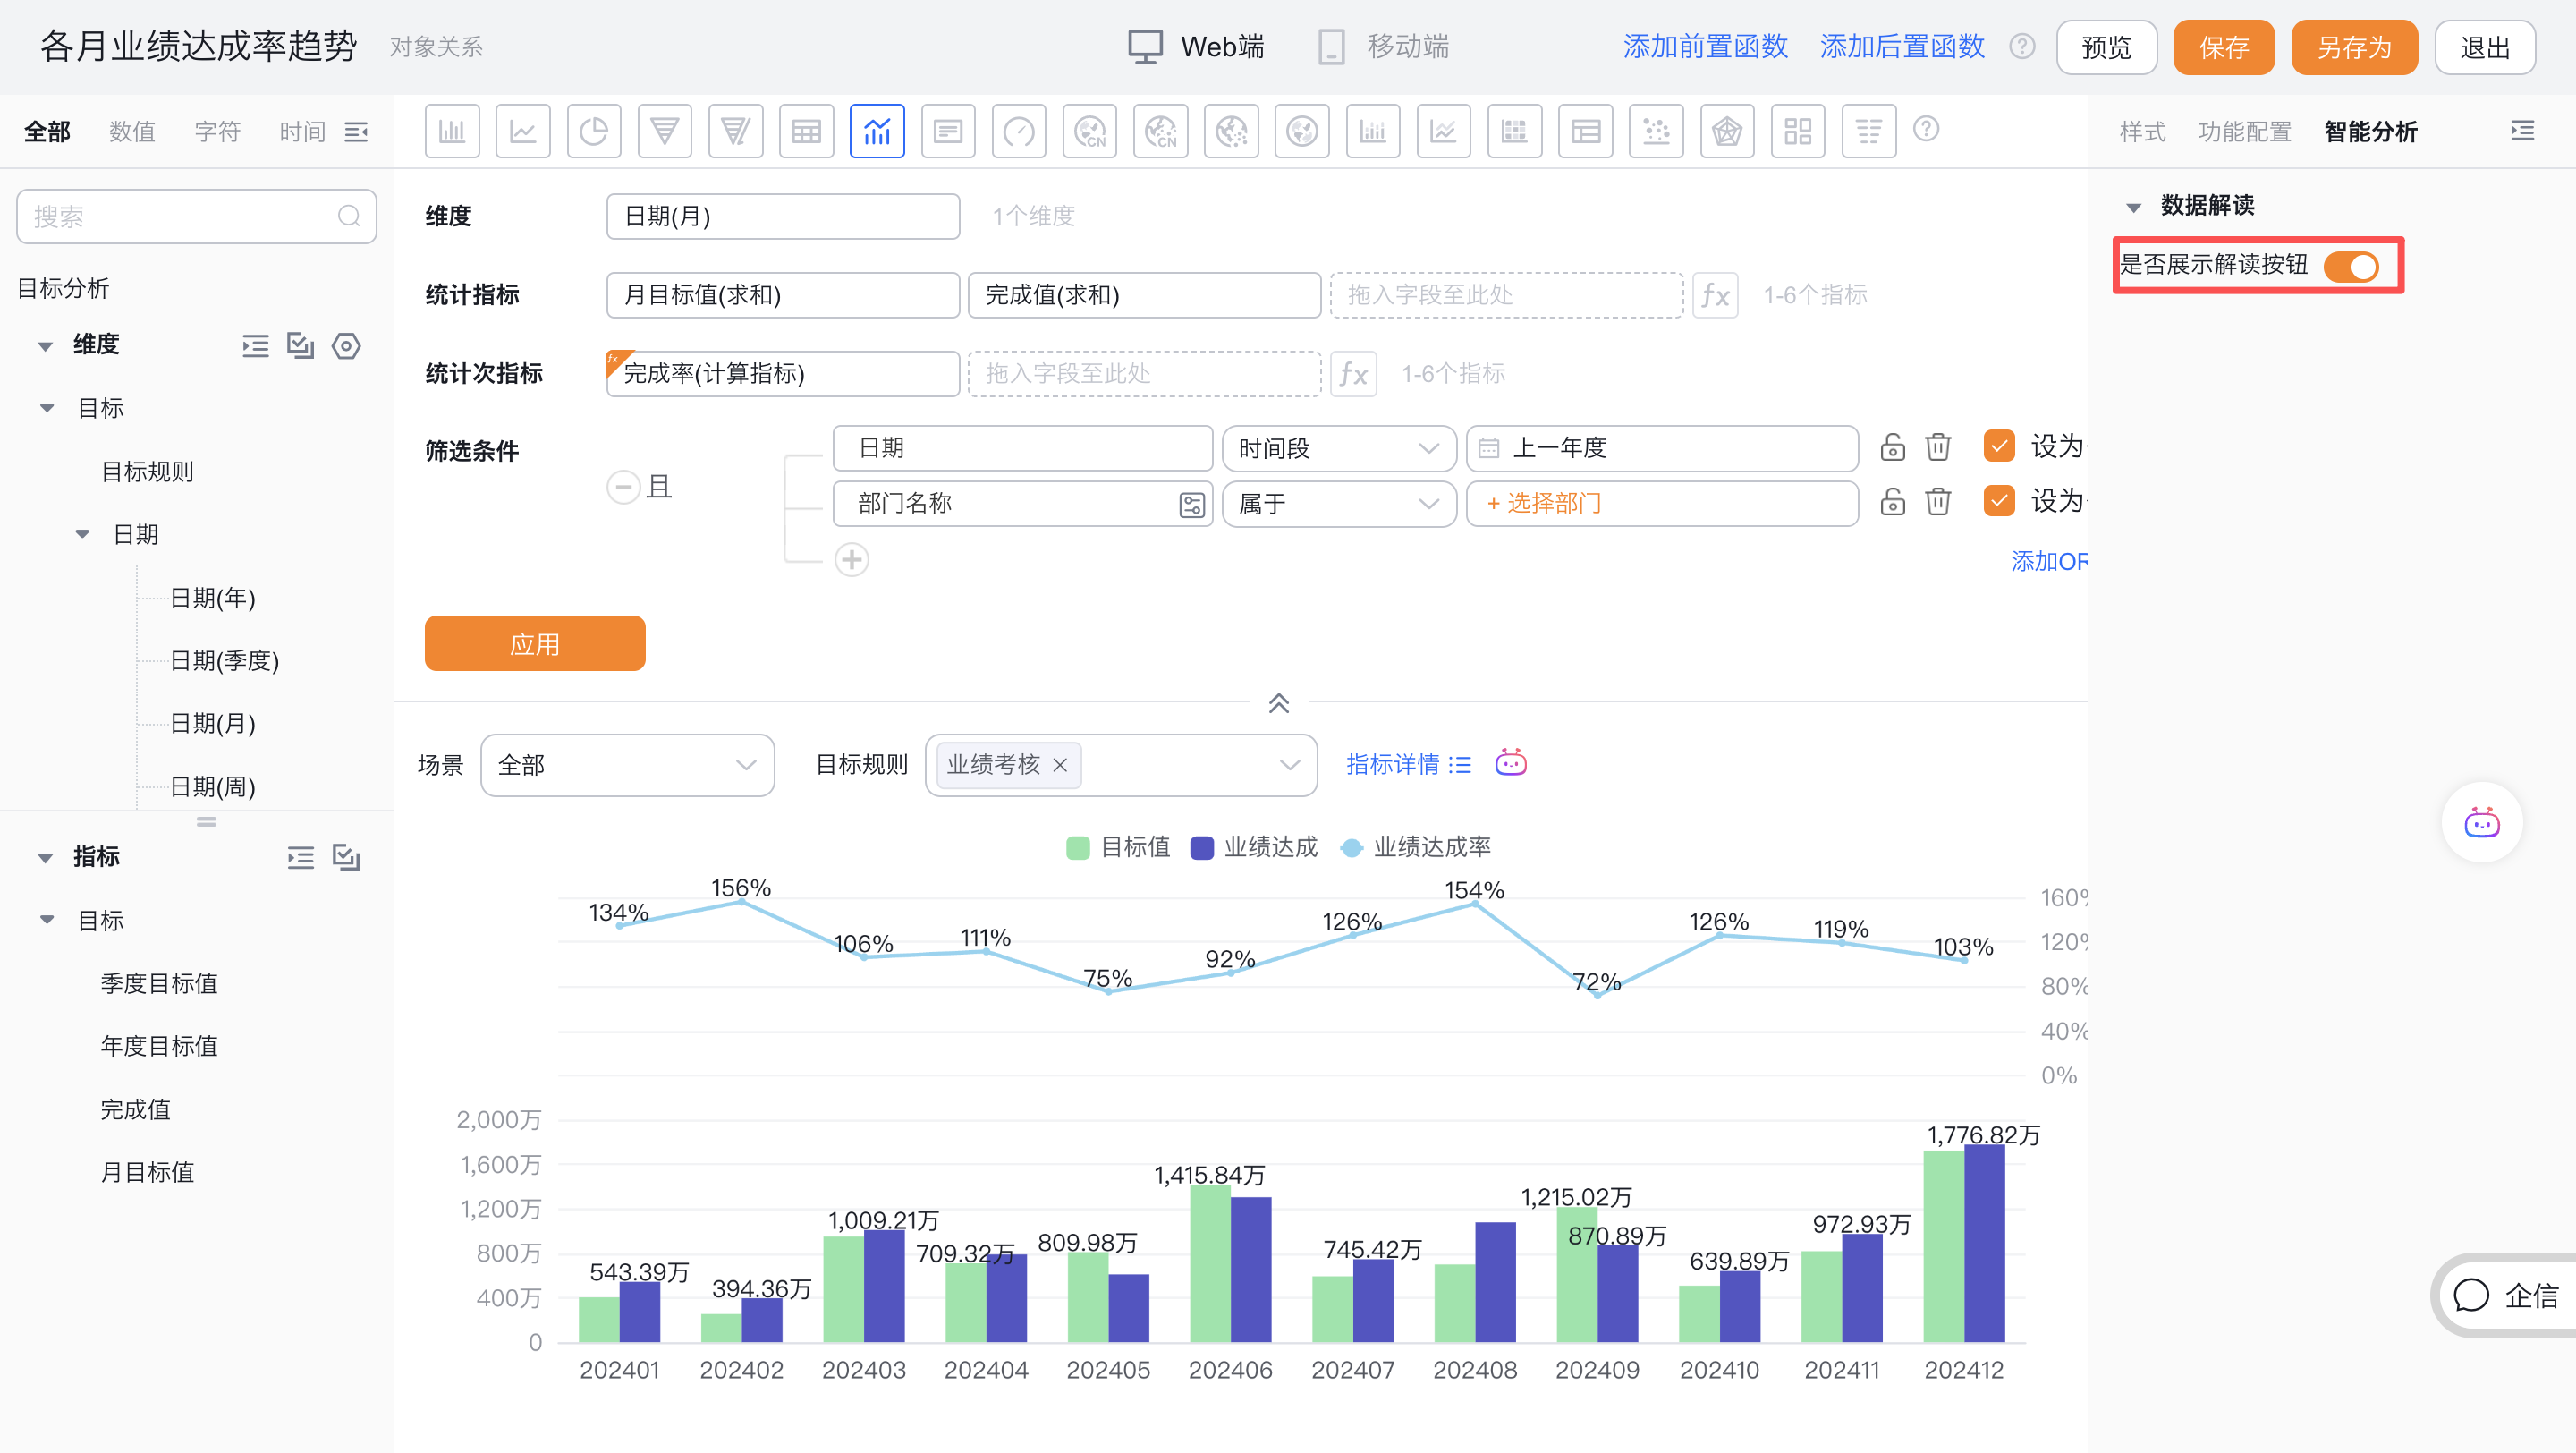This screenshot has width=2576, height=1453.
Task: Uncheck the 设为 checkbox on 部门名称 filter row
Action: tap(1998, 501)
